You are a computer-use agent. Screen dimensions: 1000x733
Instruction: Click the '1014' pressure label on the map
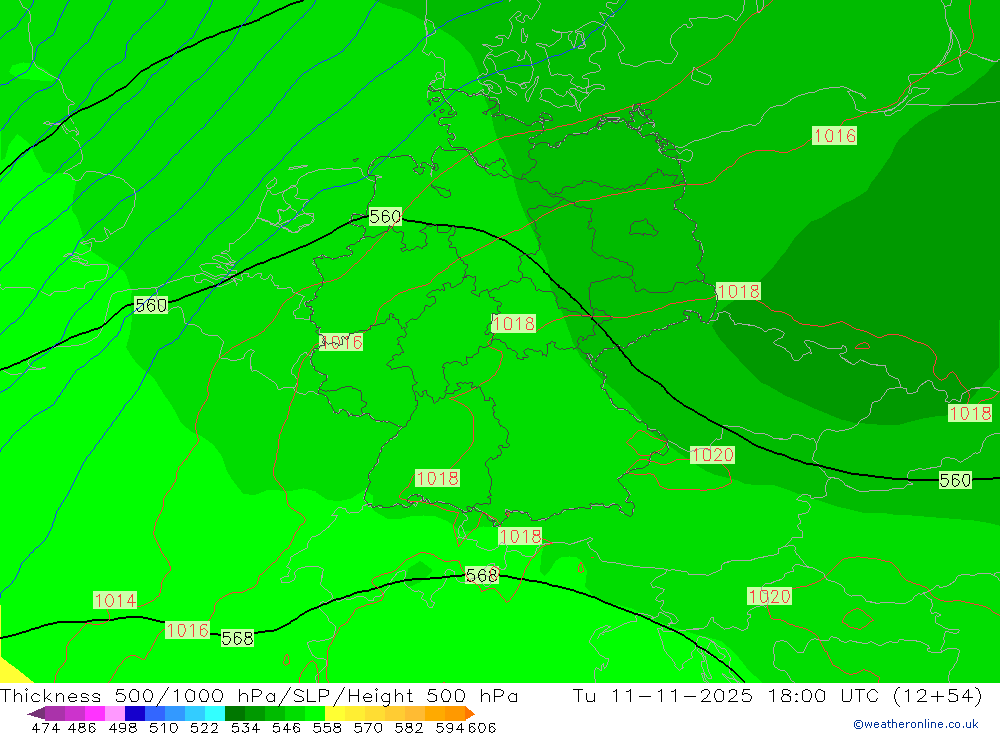(115, 600)
